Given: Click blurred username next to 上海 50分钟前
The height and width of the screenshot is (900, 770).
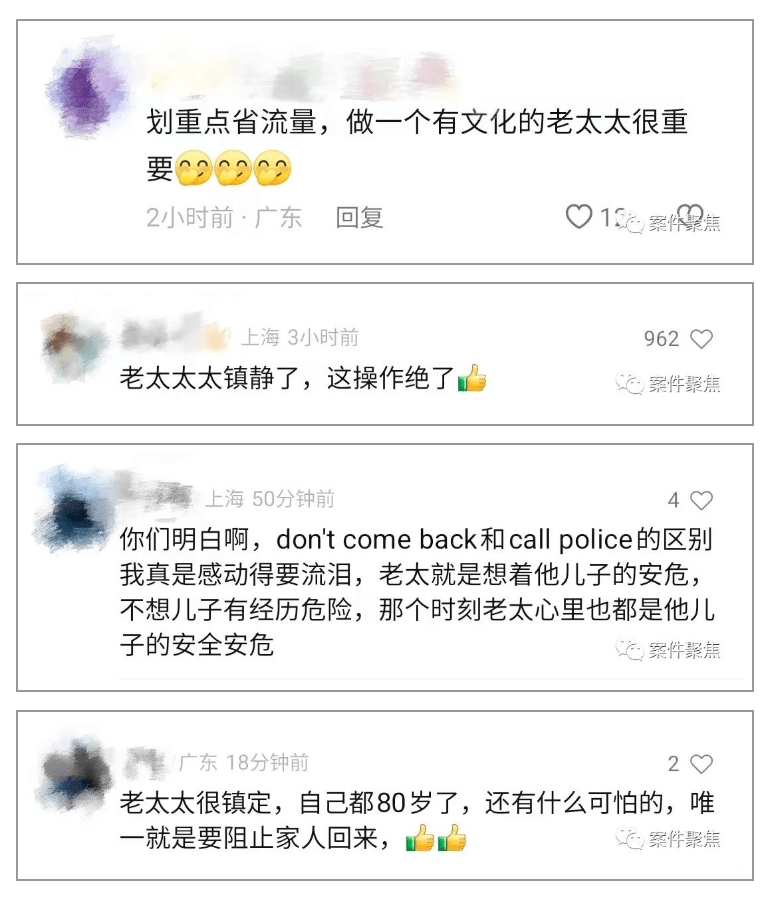Looking at the screenshot, I should [x=155, y=492].
